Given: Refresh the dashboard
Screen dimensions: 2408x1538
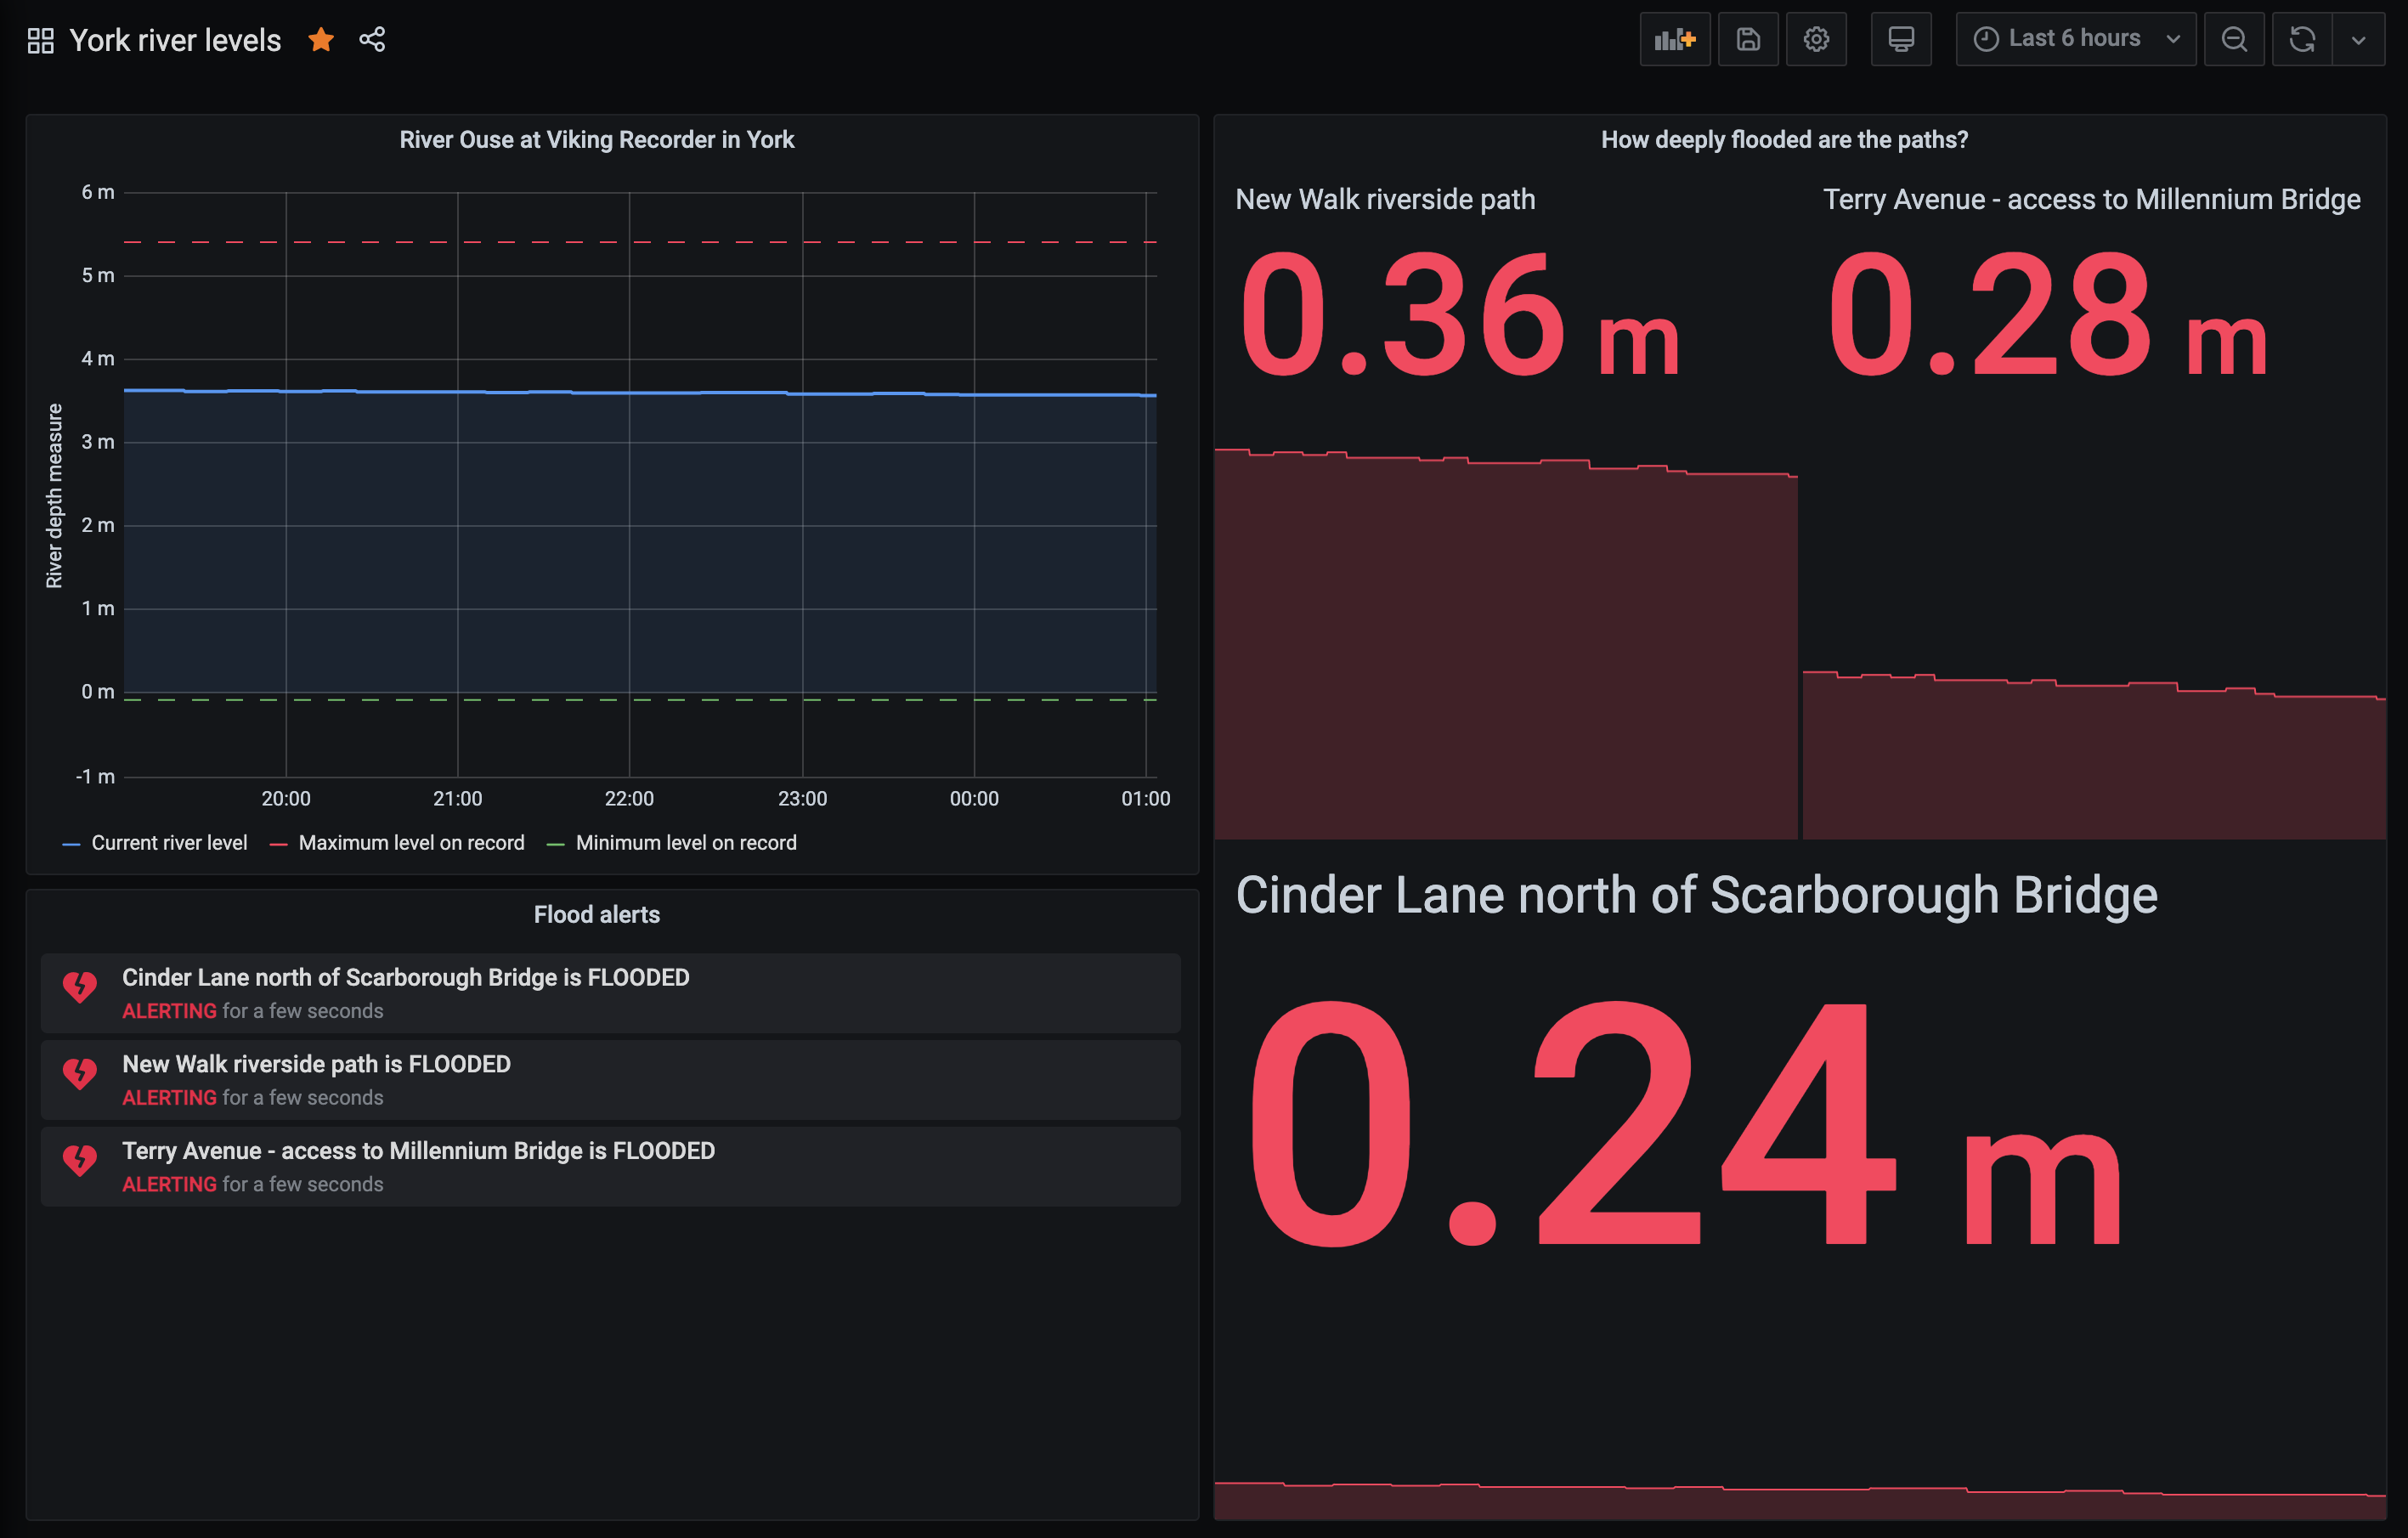Looking at the screenshot, I should coord(2302,39).
